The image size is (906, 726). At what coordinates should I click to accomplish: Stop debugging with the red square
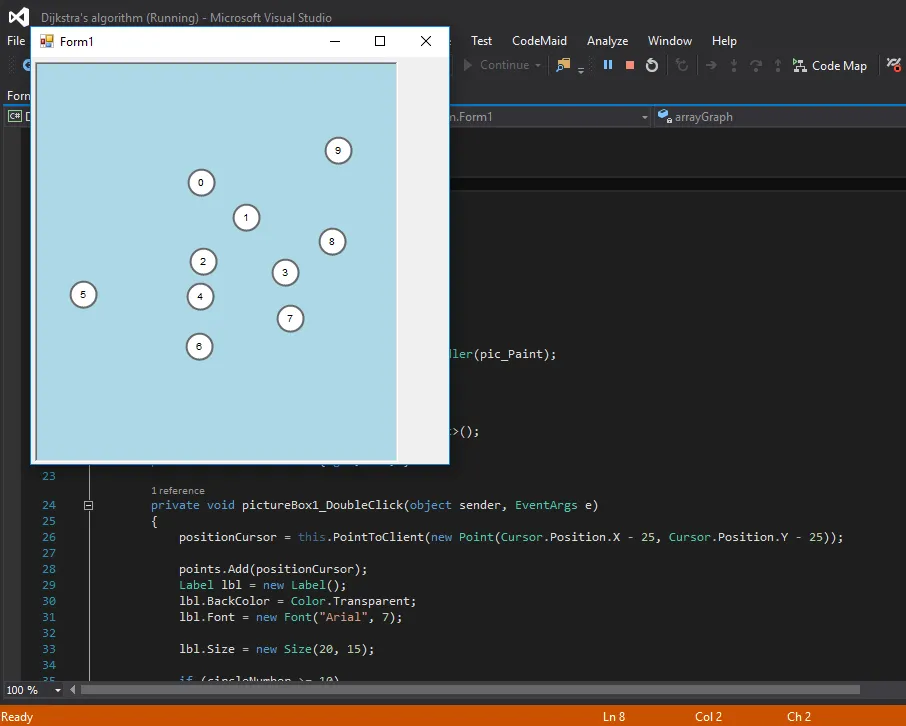[630, 65]
